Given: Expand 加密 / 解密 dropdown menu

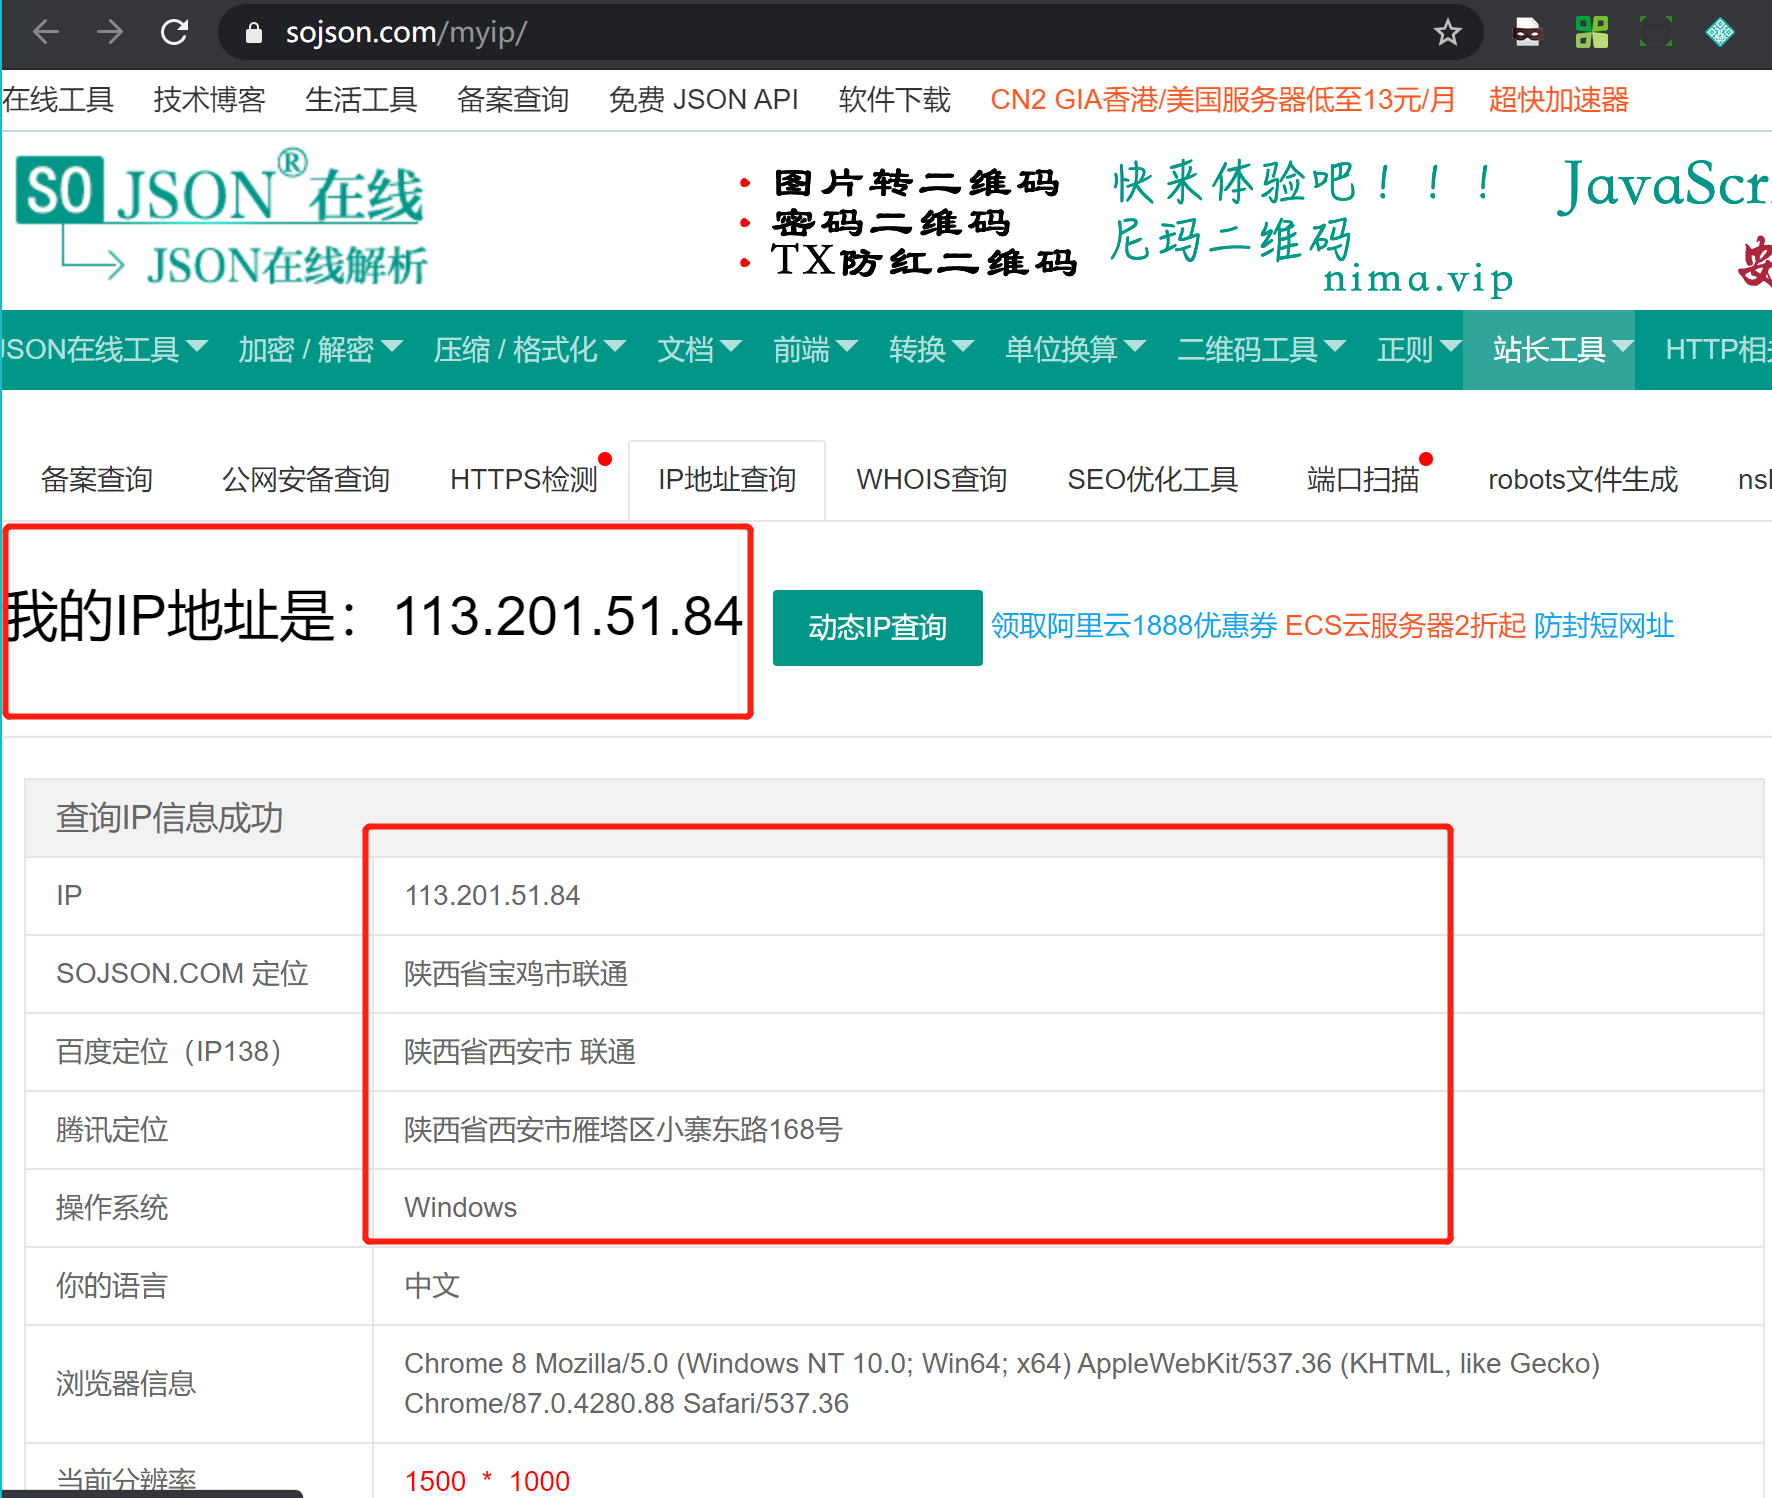Looking at the screenshot, I should 320,349.
